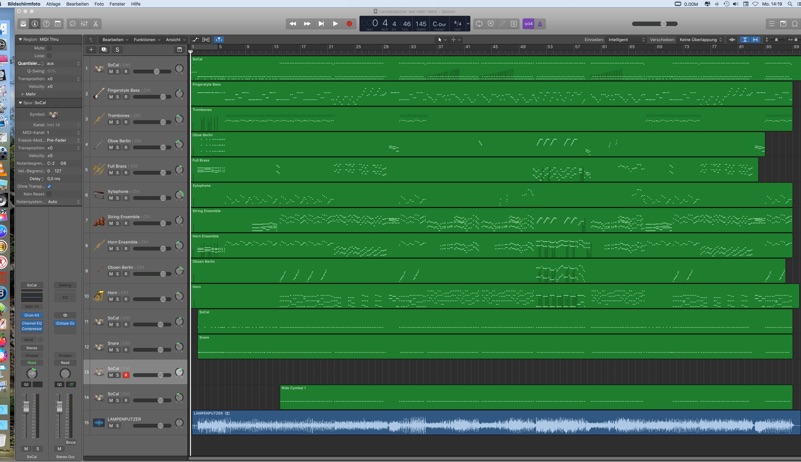
Task: Start recording with the red Record button
Action: pos(349,24)
